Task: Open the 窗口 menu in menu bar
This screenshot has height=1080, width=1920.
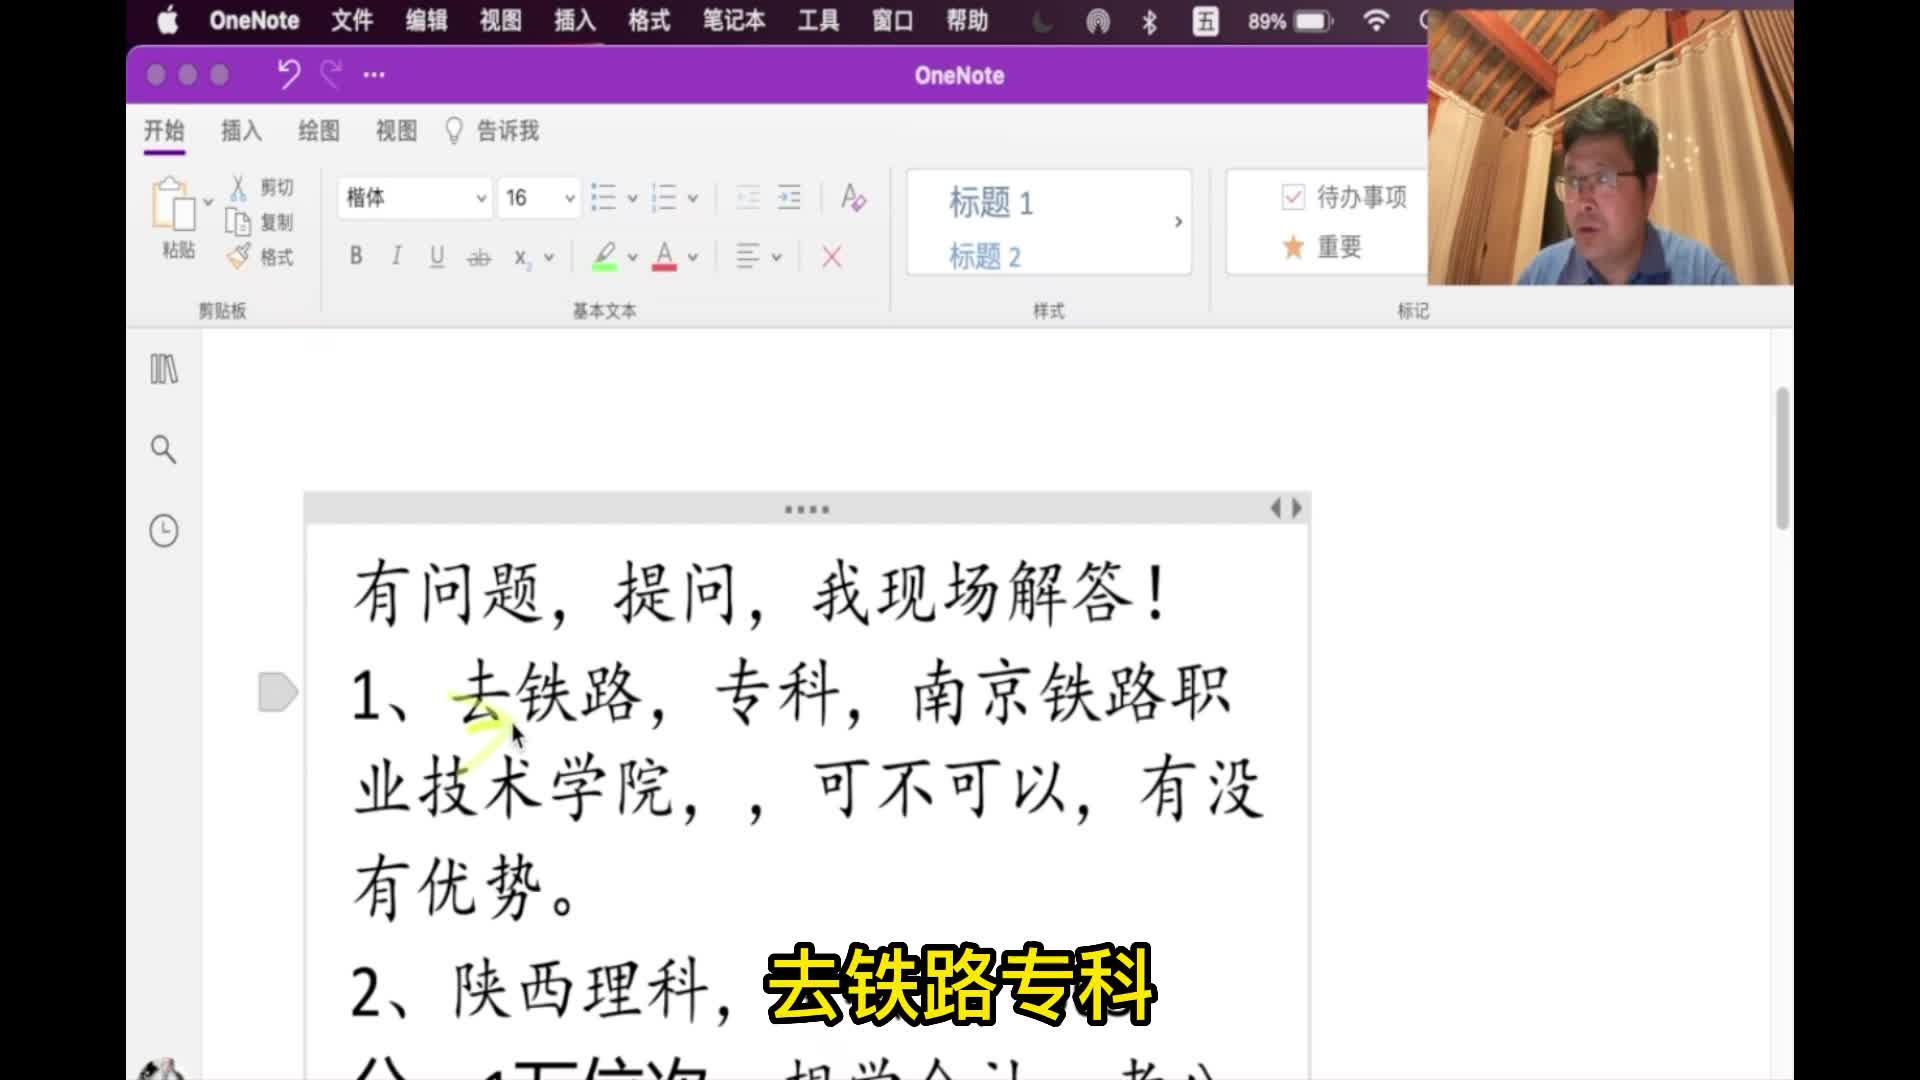Action: click(x=893, y=21)
